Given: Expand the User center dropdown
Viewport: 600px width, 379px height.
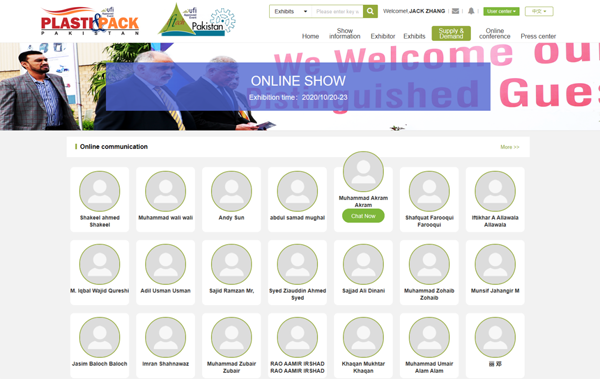Looking at the screenshot, I should (501, 11).
